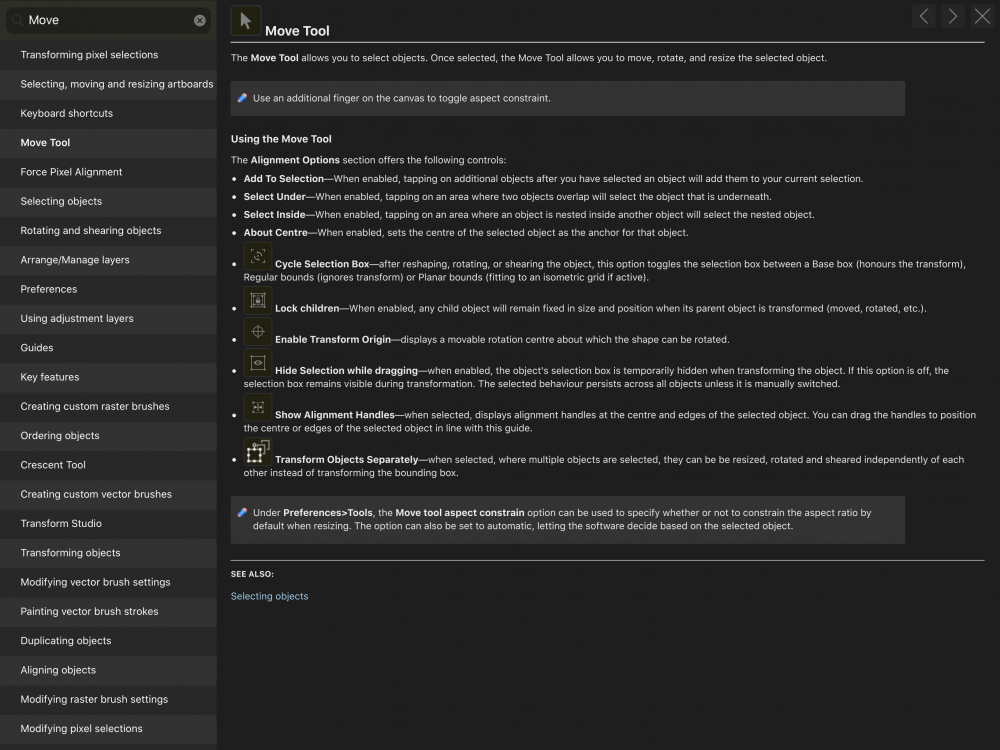Click the Show Alignment Handles icon
Image resolution: width=1000 pixels, height=750 pixels.
point(258,407)
